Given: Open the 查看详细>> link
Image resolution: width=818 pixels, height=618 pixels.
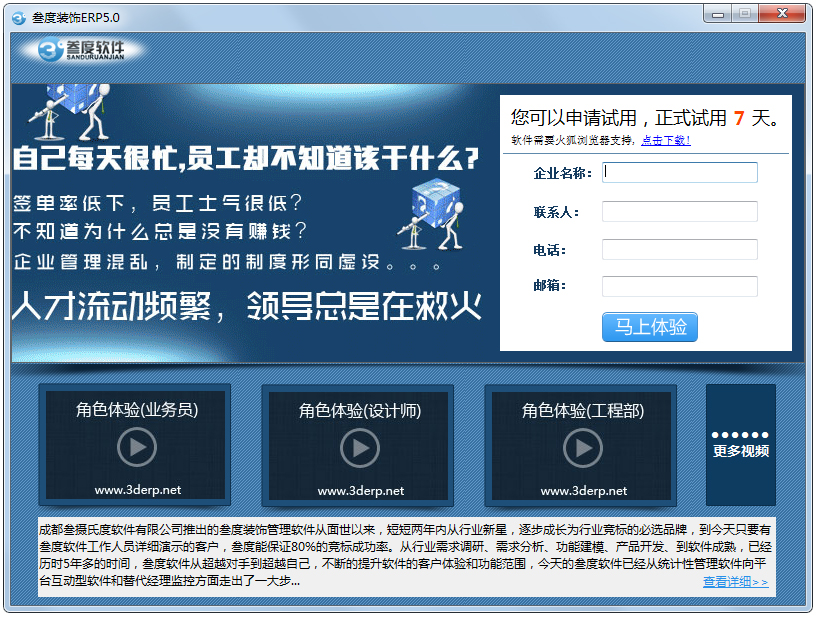Looking at the screenshot, I should [735, 582].
